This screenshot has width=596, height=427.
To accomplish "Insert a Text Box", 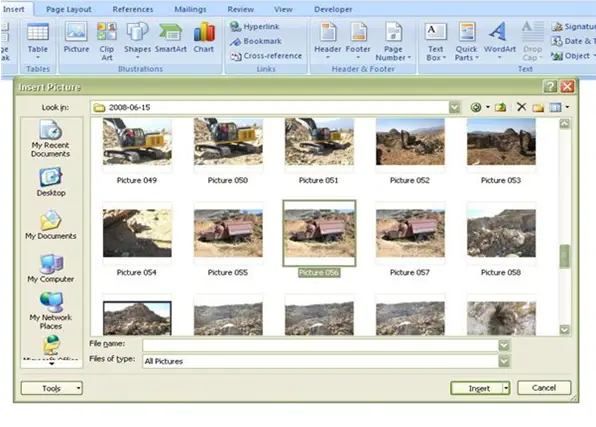I will [435, 41].
